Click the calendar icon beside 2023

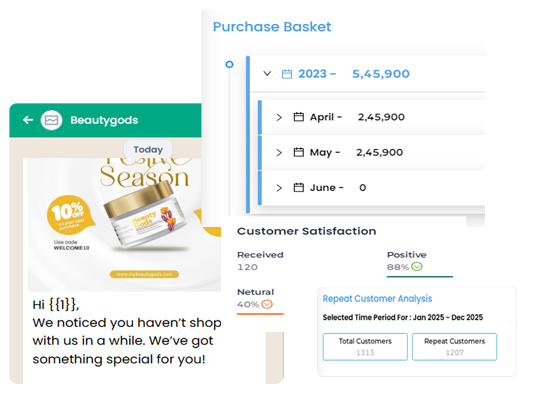click(287, 74)
